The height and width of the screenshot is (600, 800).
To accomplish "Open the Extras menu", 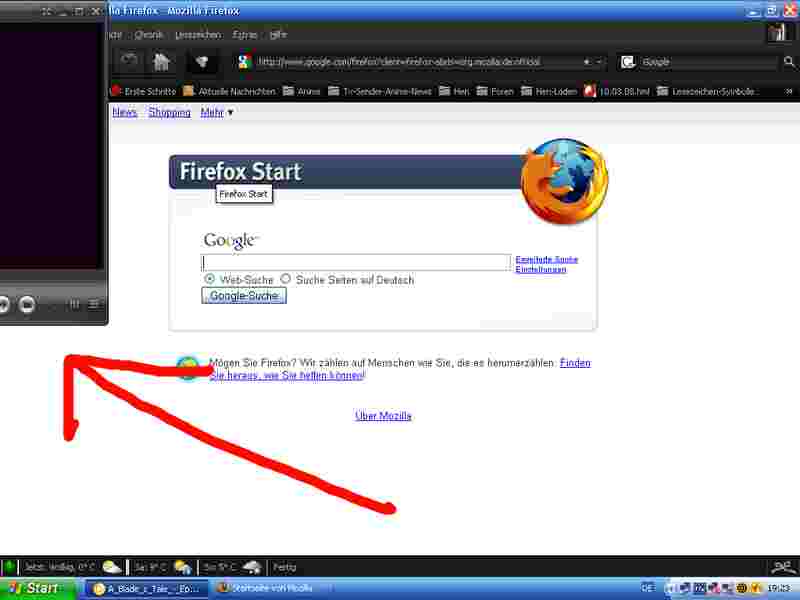I will tap(244, 34).
